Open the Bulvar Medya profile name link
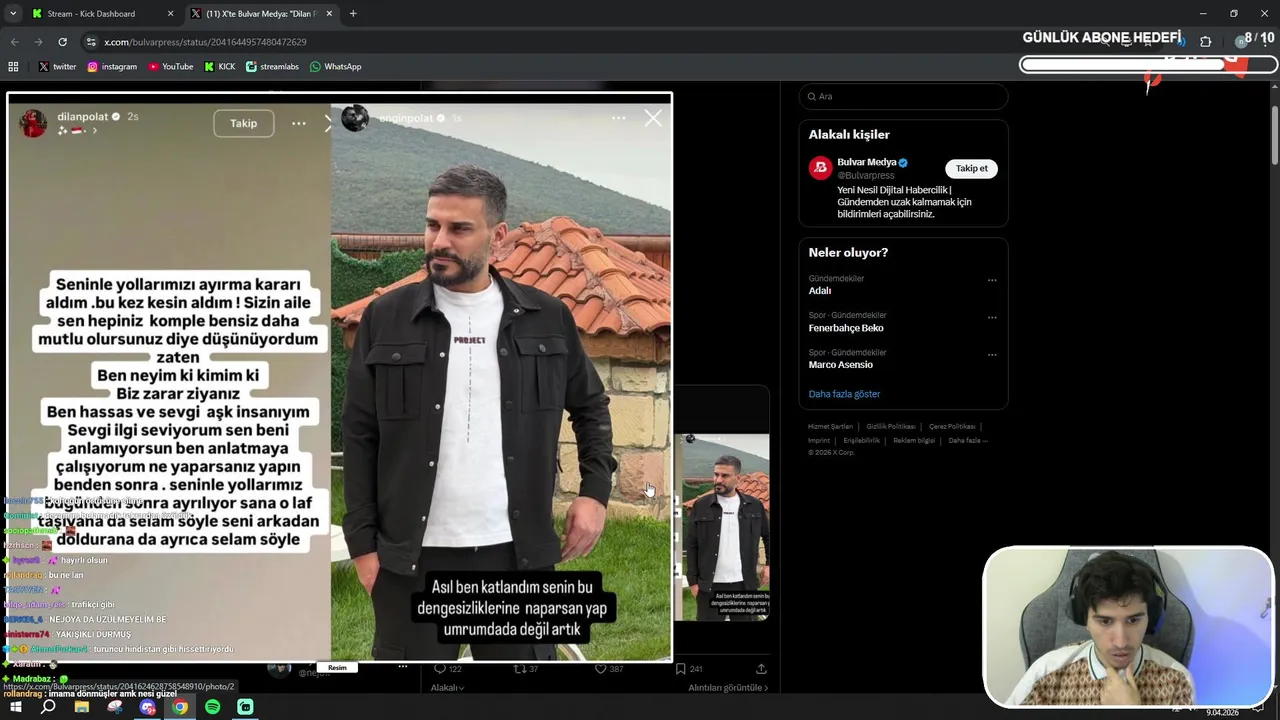Viewport: 1280px width, 720px height. pyautogui.click(x=866, y=162)
